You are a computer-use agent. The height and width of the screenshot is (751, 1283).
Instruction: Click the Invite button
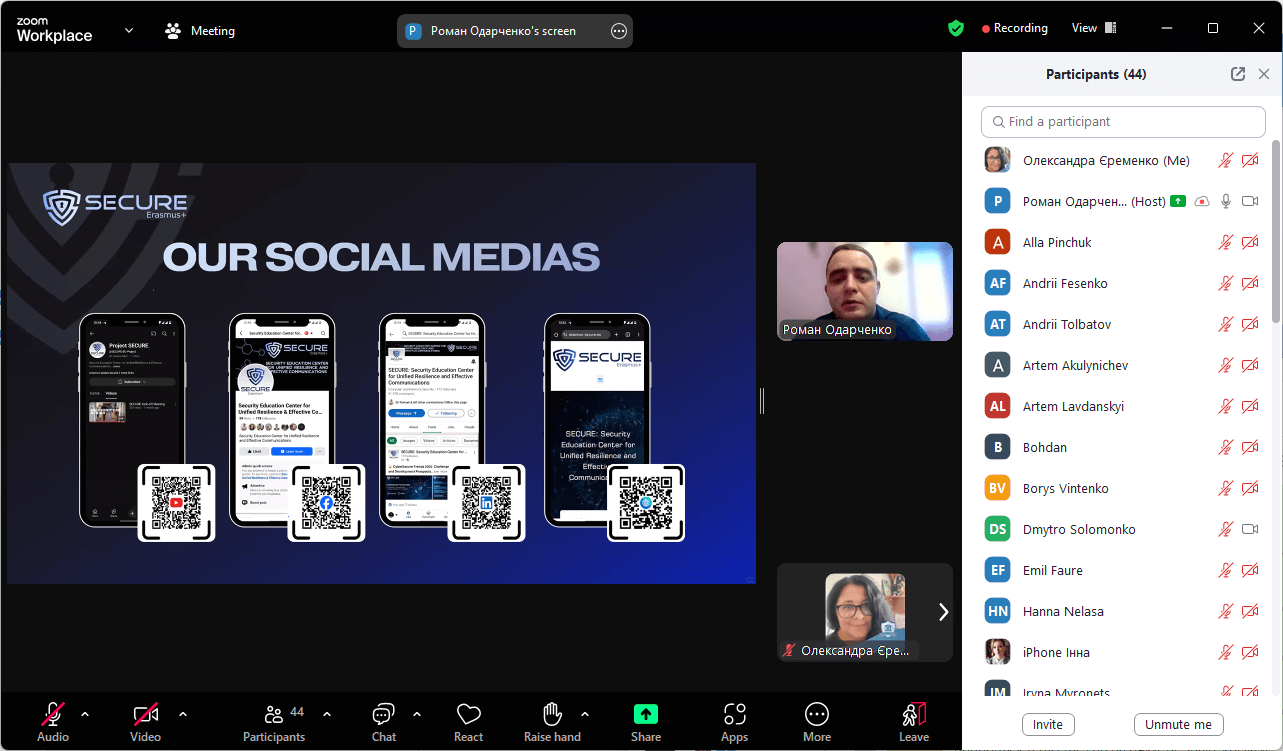[1048, 725]
